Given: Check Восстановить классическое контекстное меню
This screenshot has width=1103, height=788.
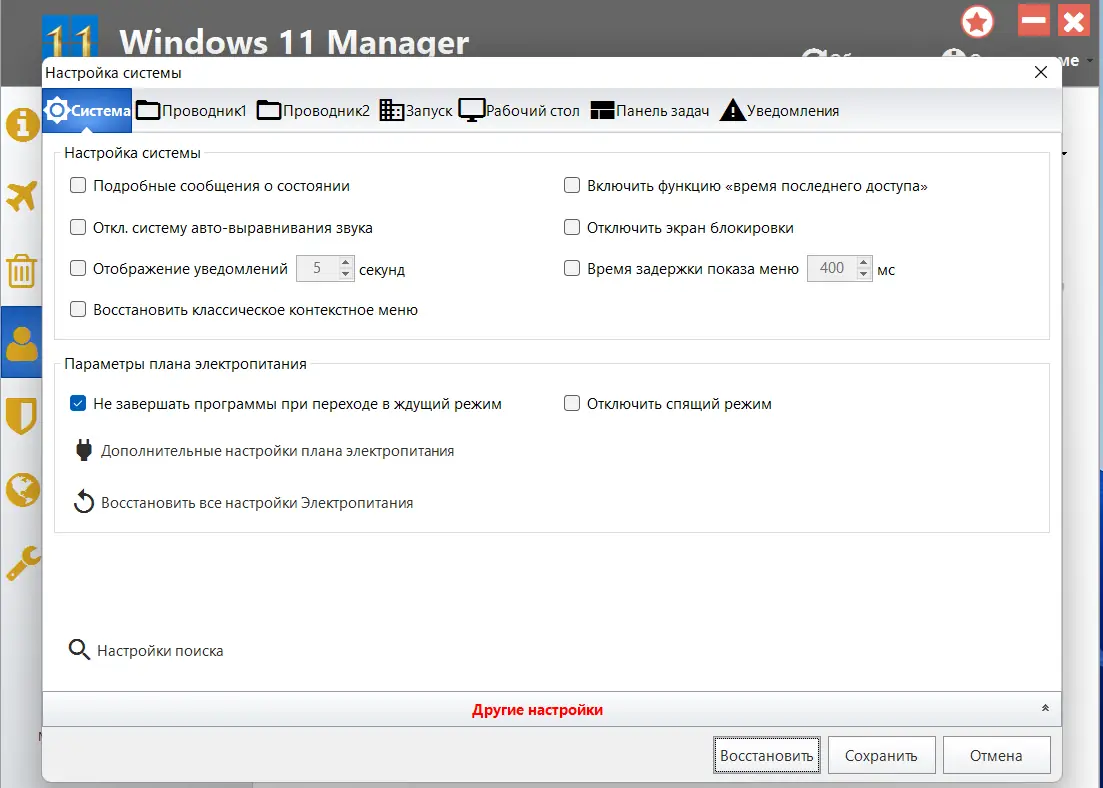Looking at the screenshot, I should [x=78, y=309].
